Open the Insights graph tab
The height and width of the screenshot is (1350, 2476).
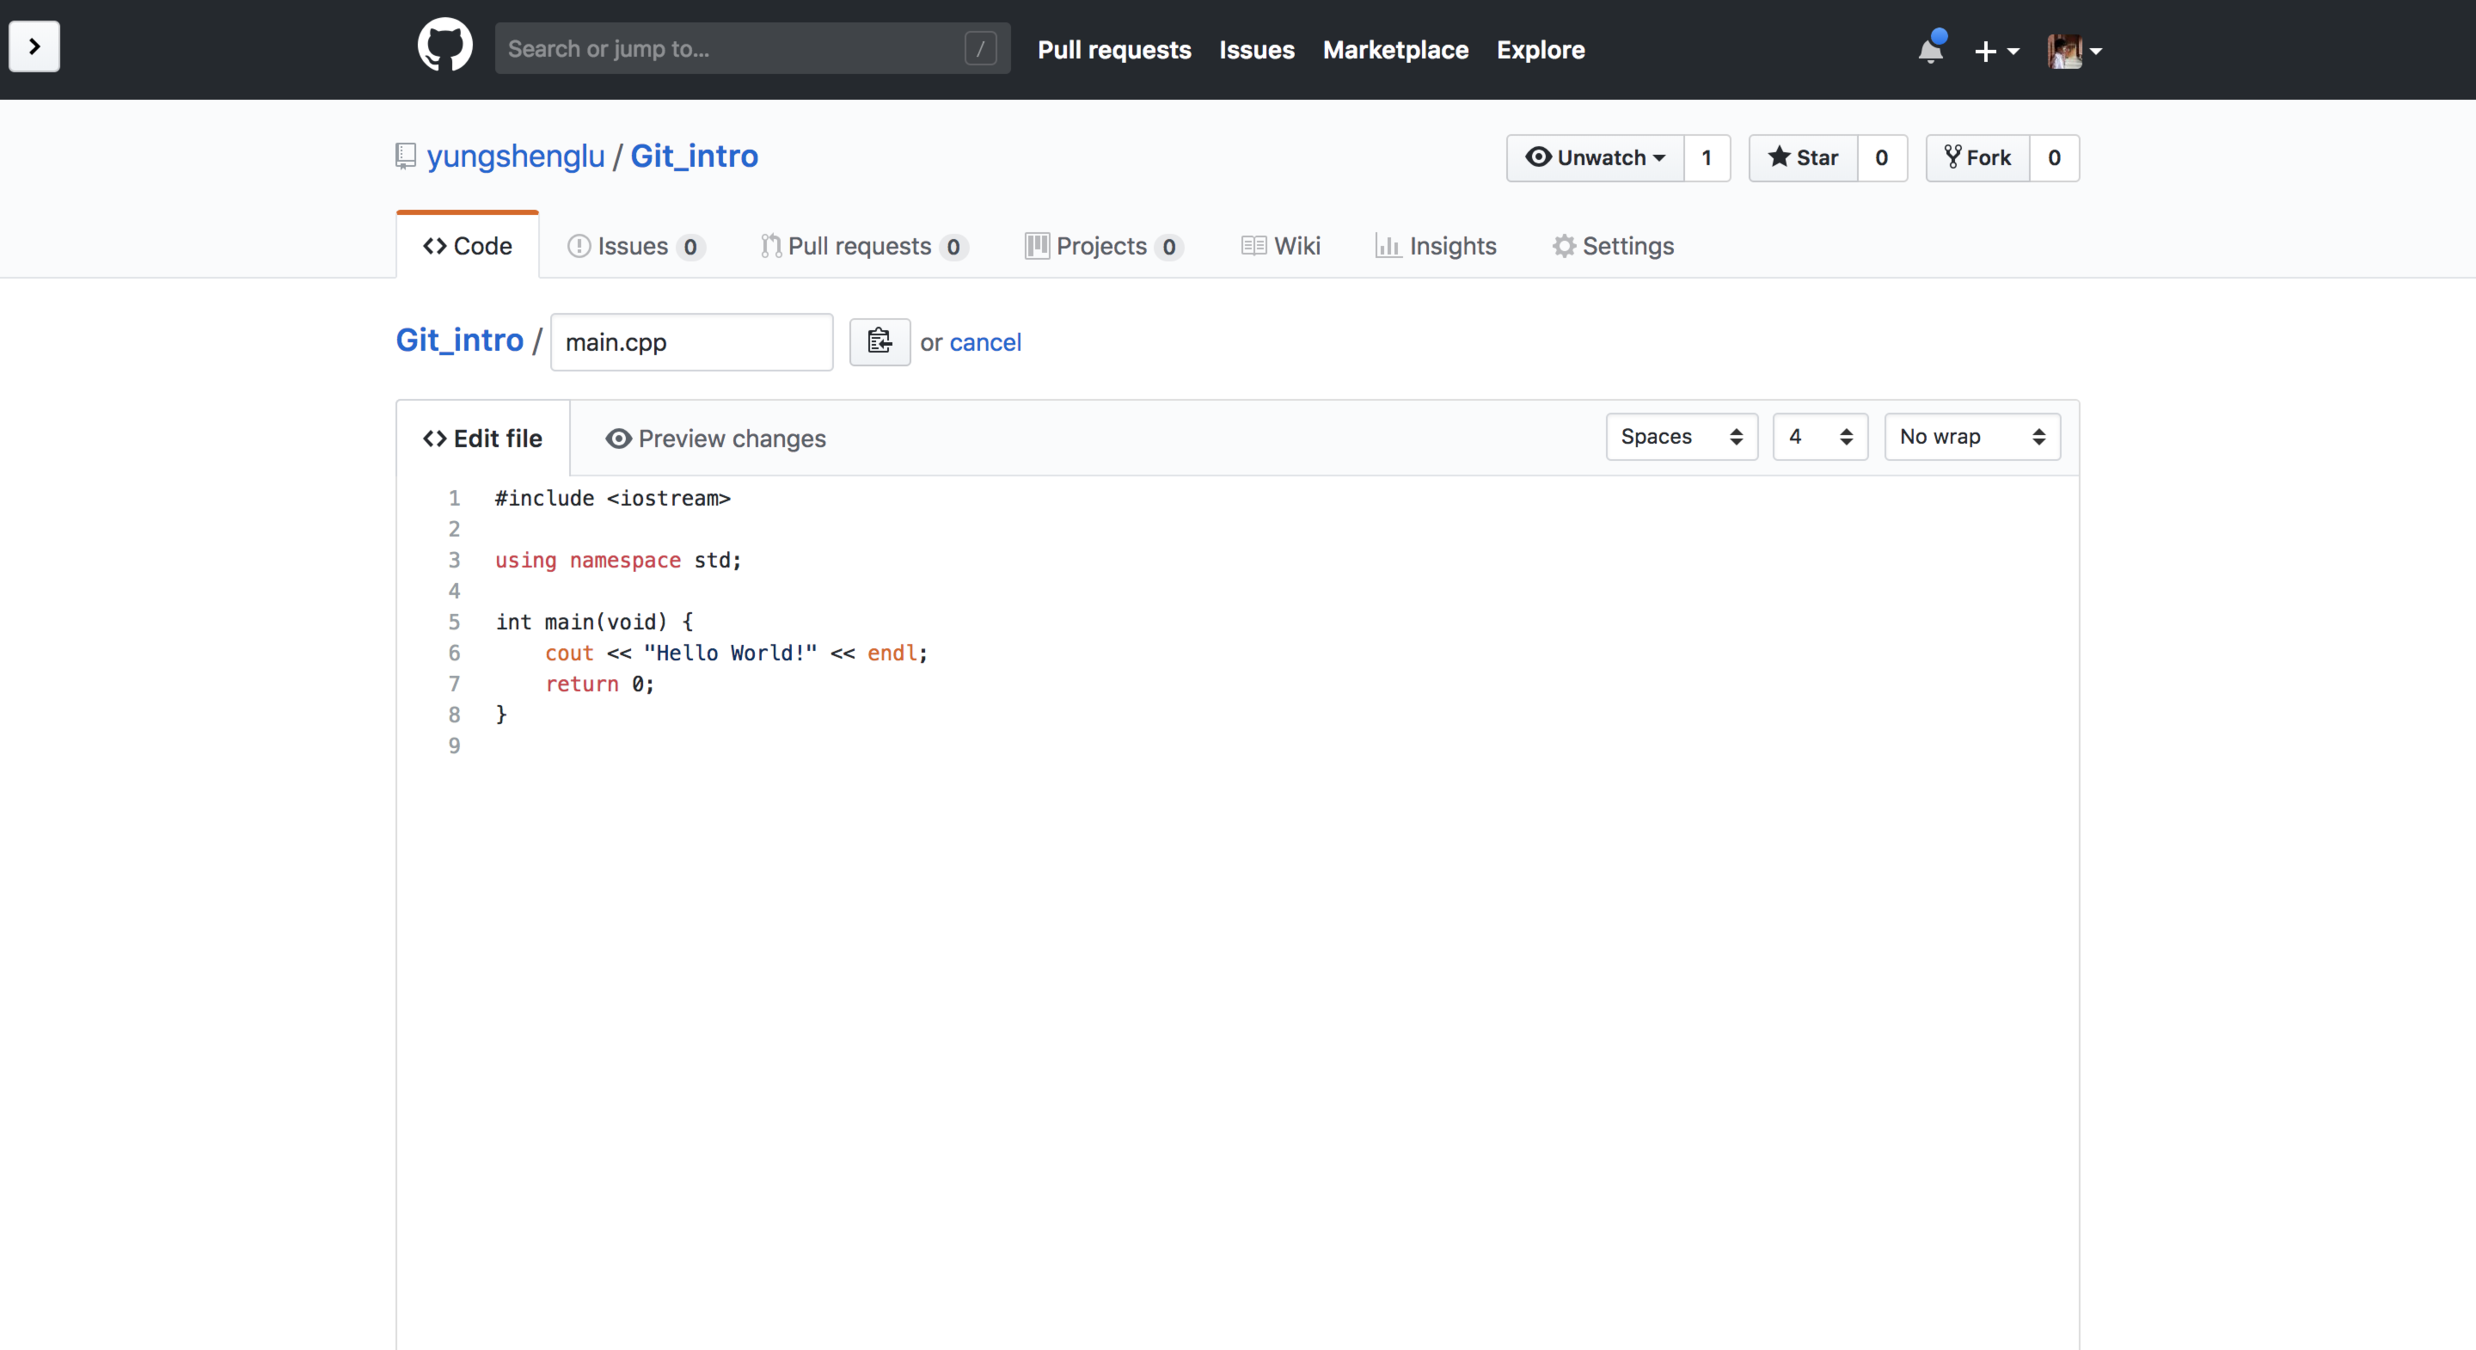coord(1435,246)
